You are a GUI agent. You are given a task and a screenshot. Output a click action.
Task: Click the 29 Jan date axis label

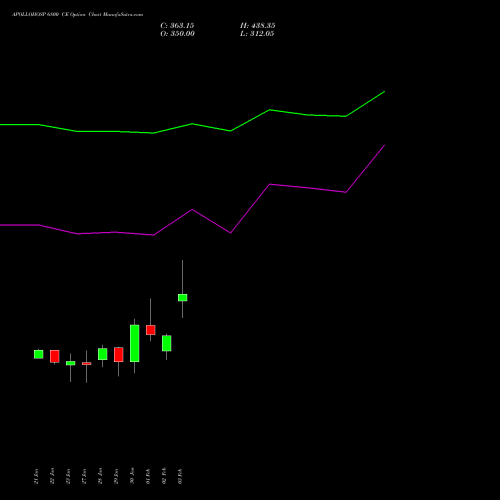pos(116,476)
